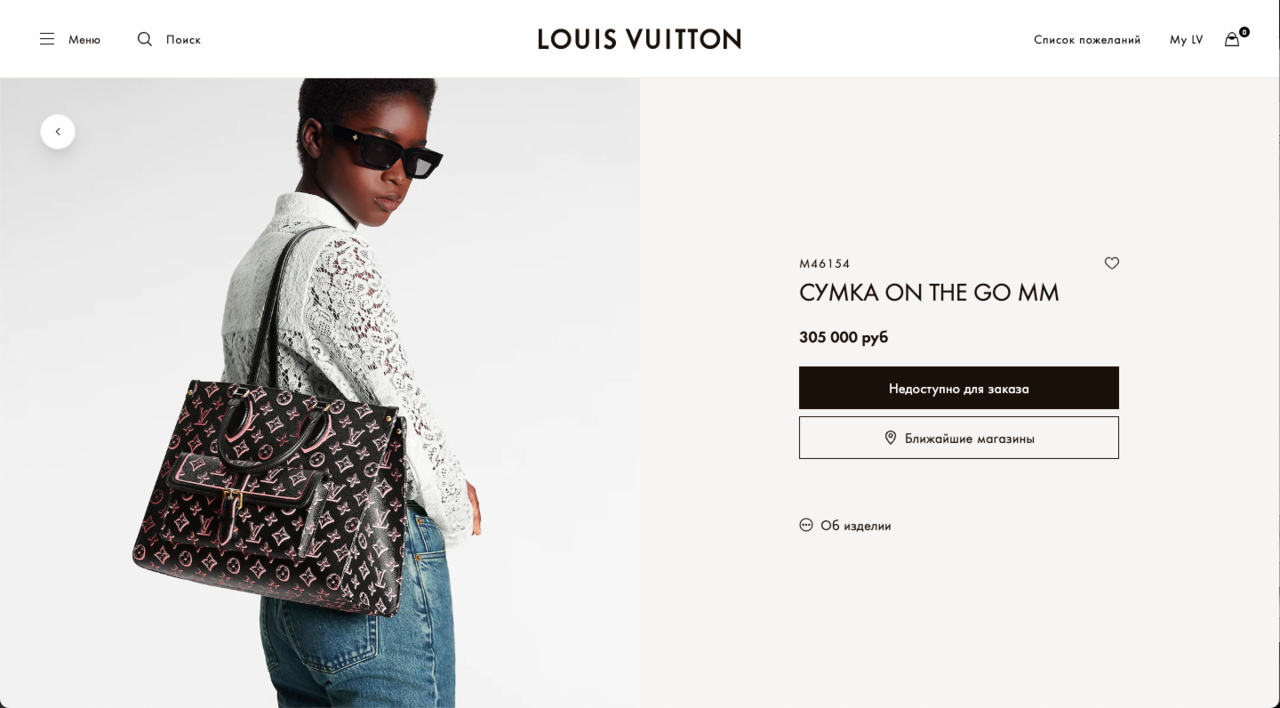The height and width of the screenshot is (708, 1280).
Task: Click product code M46154
Action: point(824,264)
